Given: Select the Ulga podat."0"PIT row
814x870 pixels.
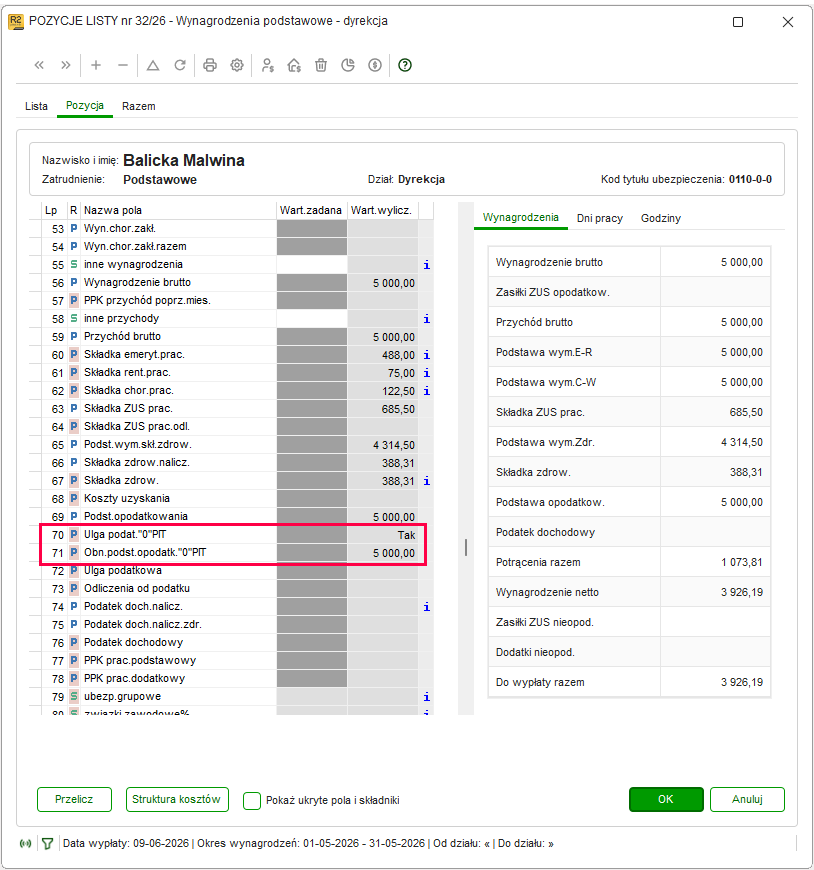Looking at the screenshot, I should pos(231,535).
